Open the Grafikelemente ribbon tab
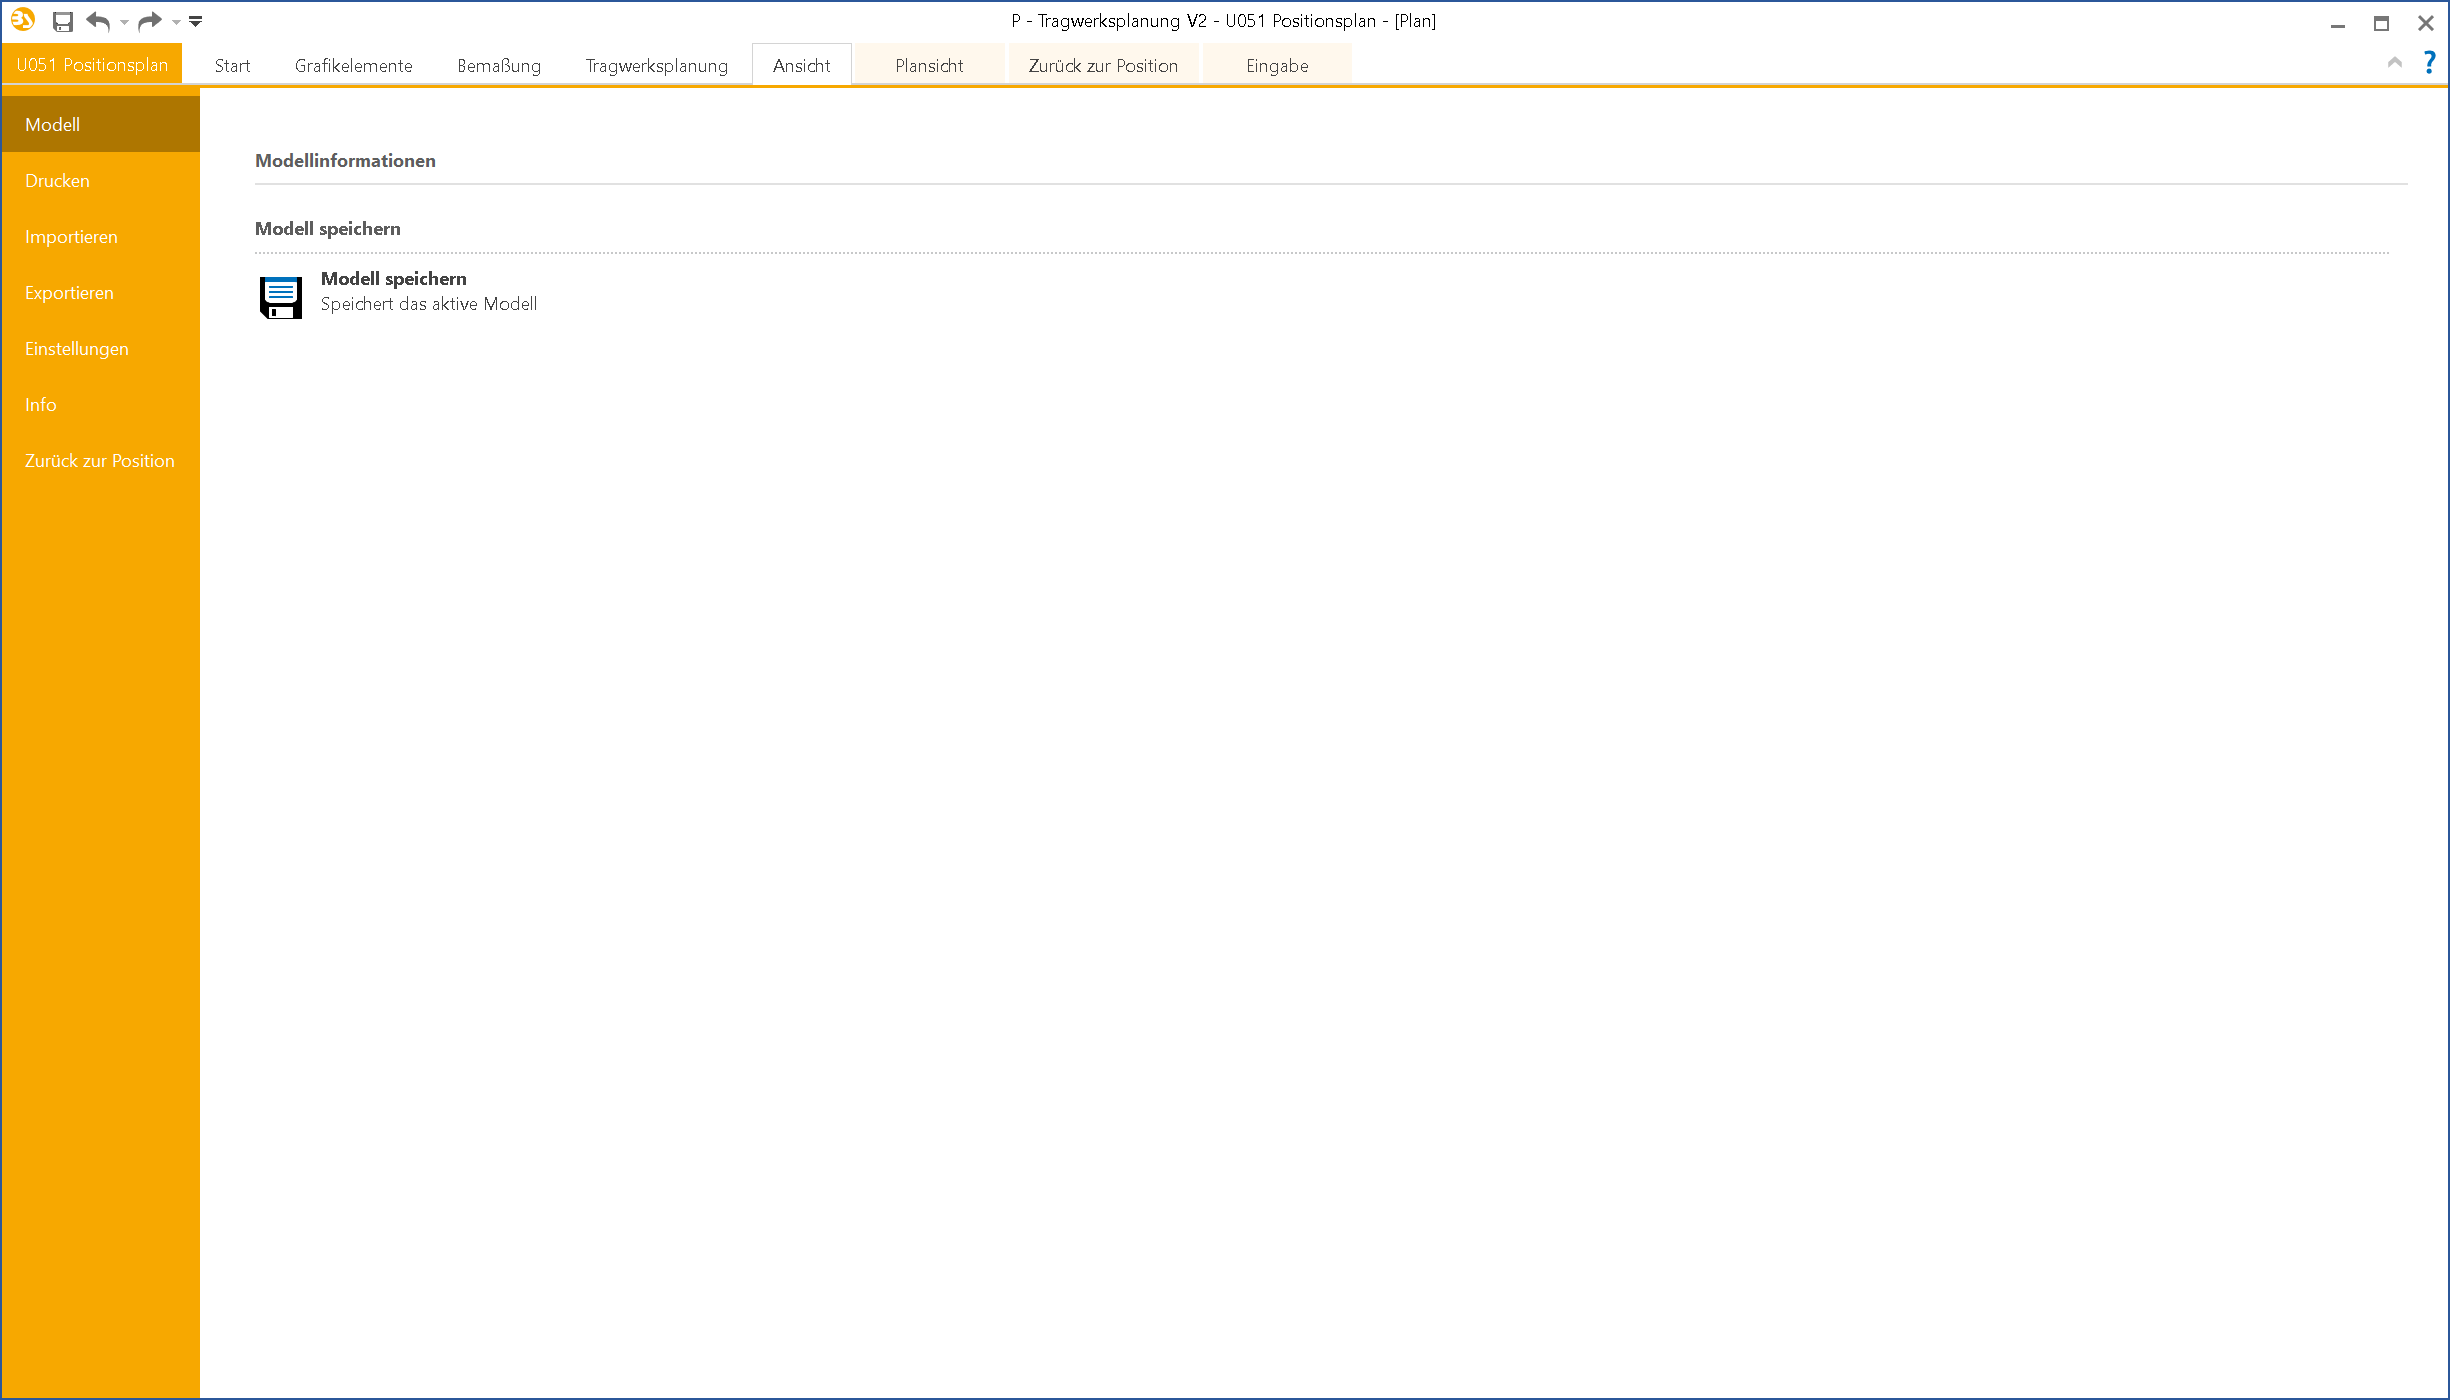2450x1400 pixels. [x=353, y=66]
